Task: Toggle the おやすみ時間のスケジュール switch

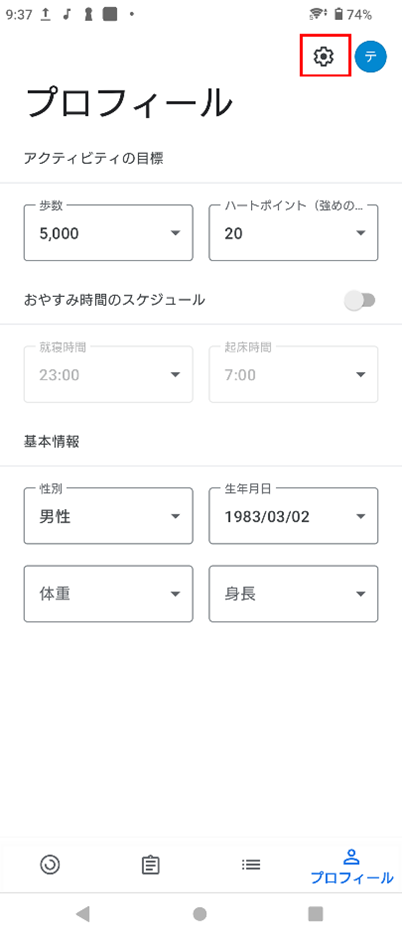Action: click(x=360, y=301)
